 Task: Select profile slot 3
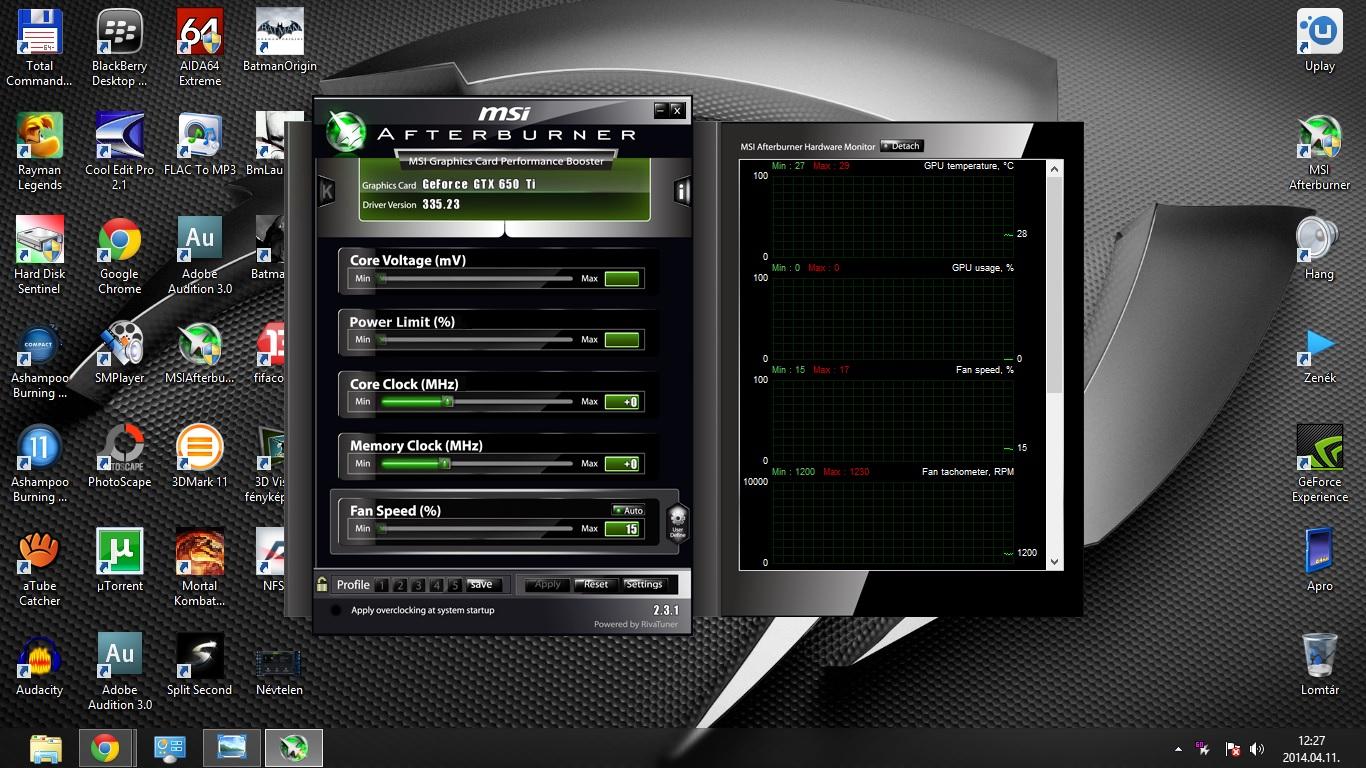[418, 585]
